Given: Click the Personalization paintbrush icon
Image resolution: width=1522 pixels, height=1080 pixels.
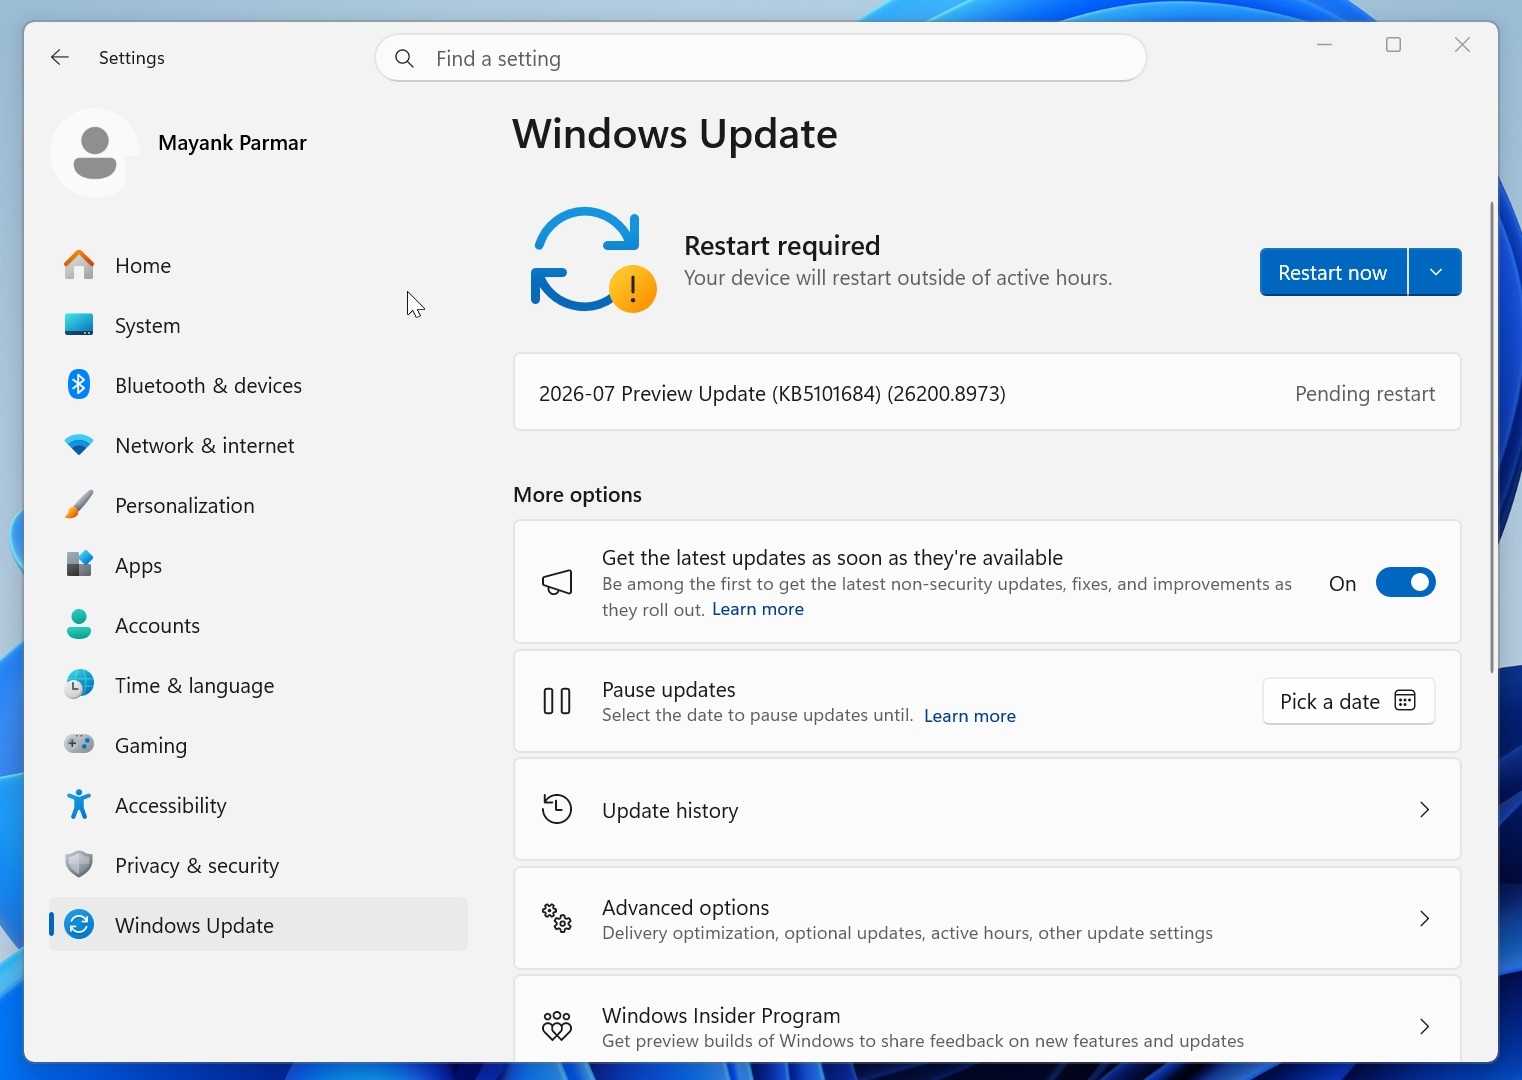Looking at the screenshot, I should pyautogui.click(x=79, y=505).
